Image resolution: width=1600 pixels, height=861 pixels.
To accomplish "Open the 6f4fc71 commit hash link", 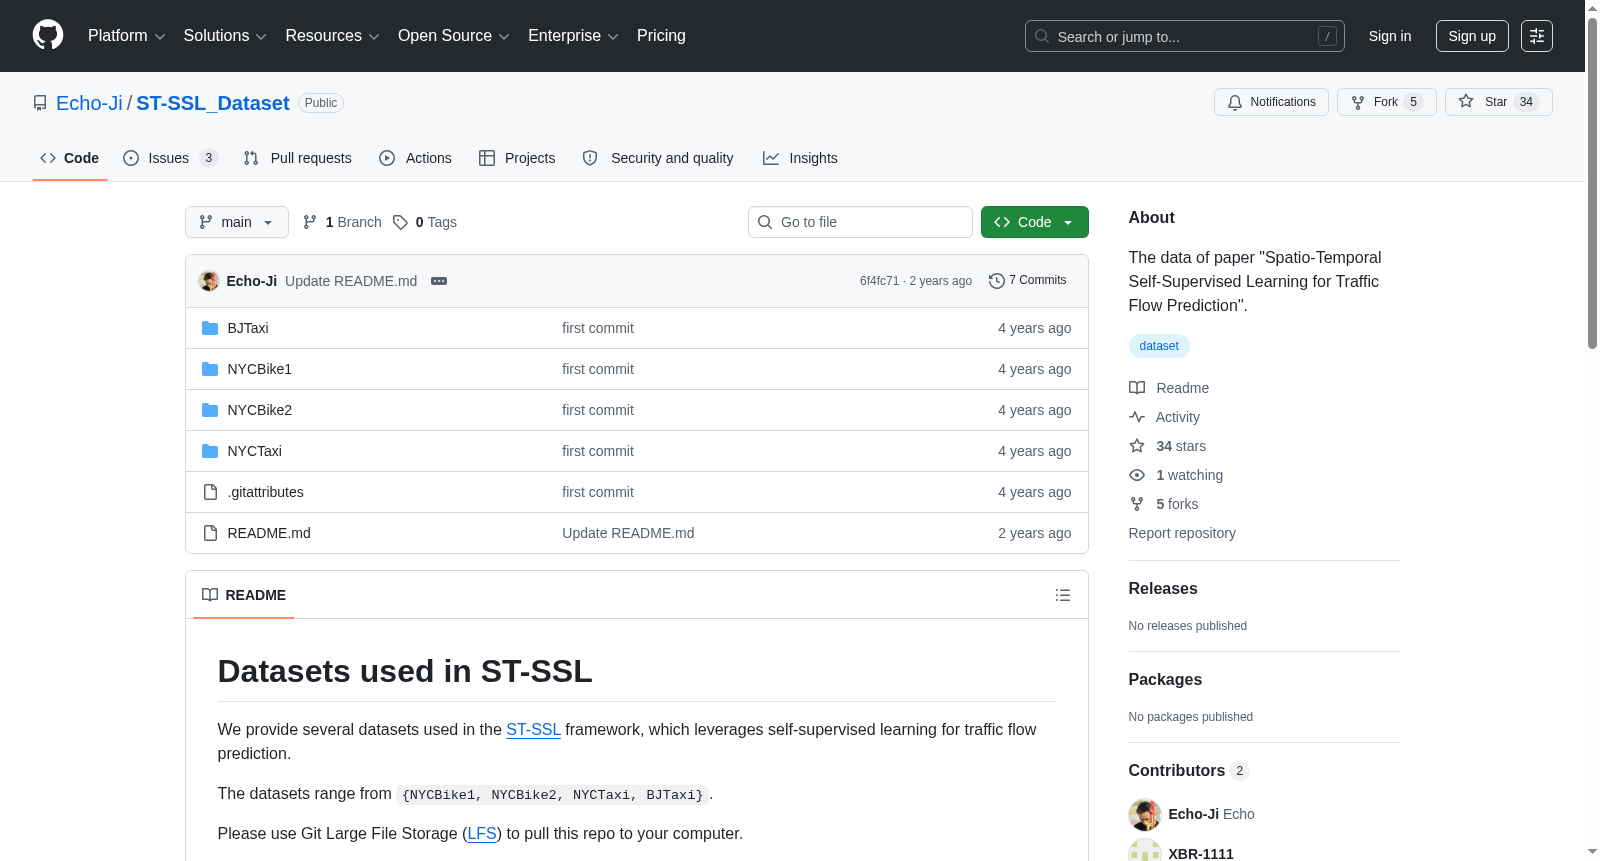I will coord(880,281).
